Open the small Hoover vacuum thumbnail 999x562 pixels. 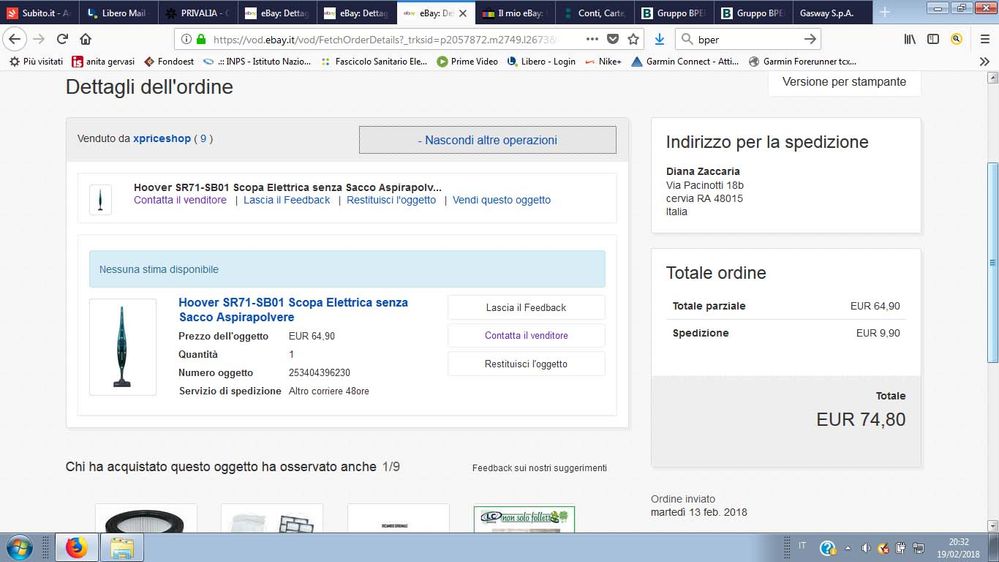100,200
